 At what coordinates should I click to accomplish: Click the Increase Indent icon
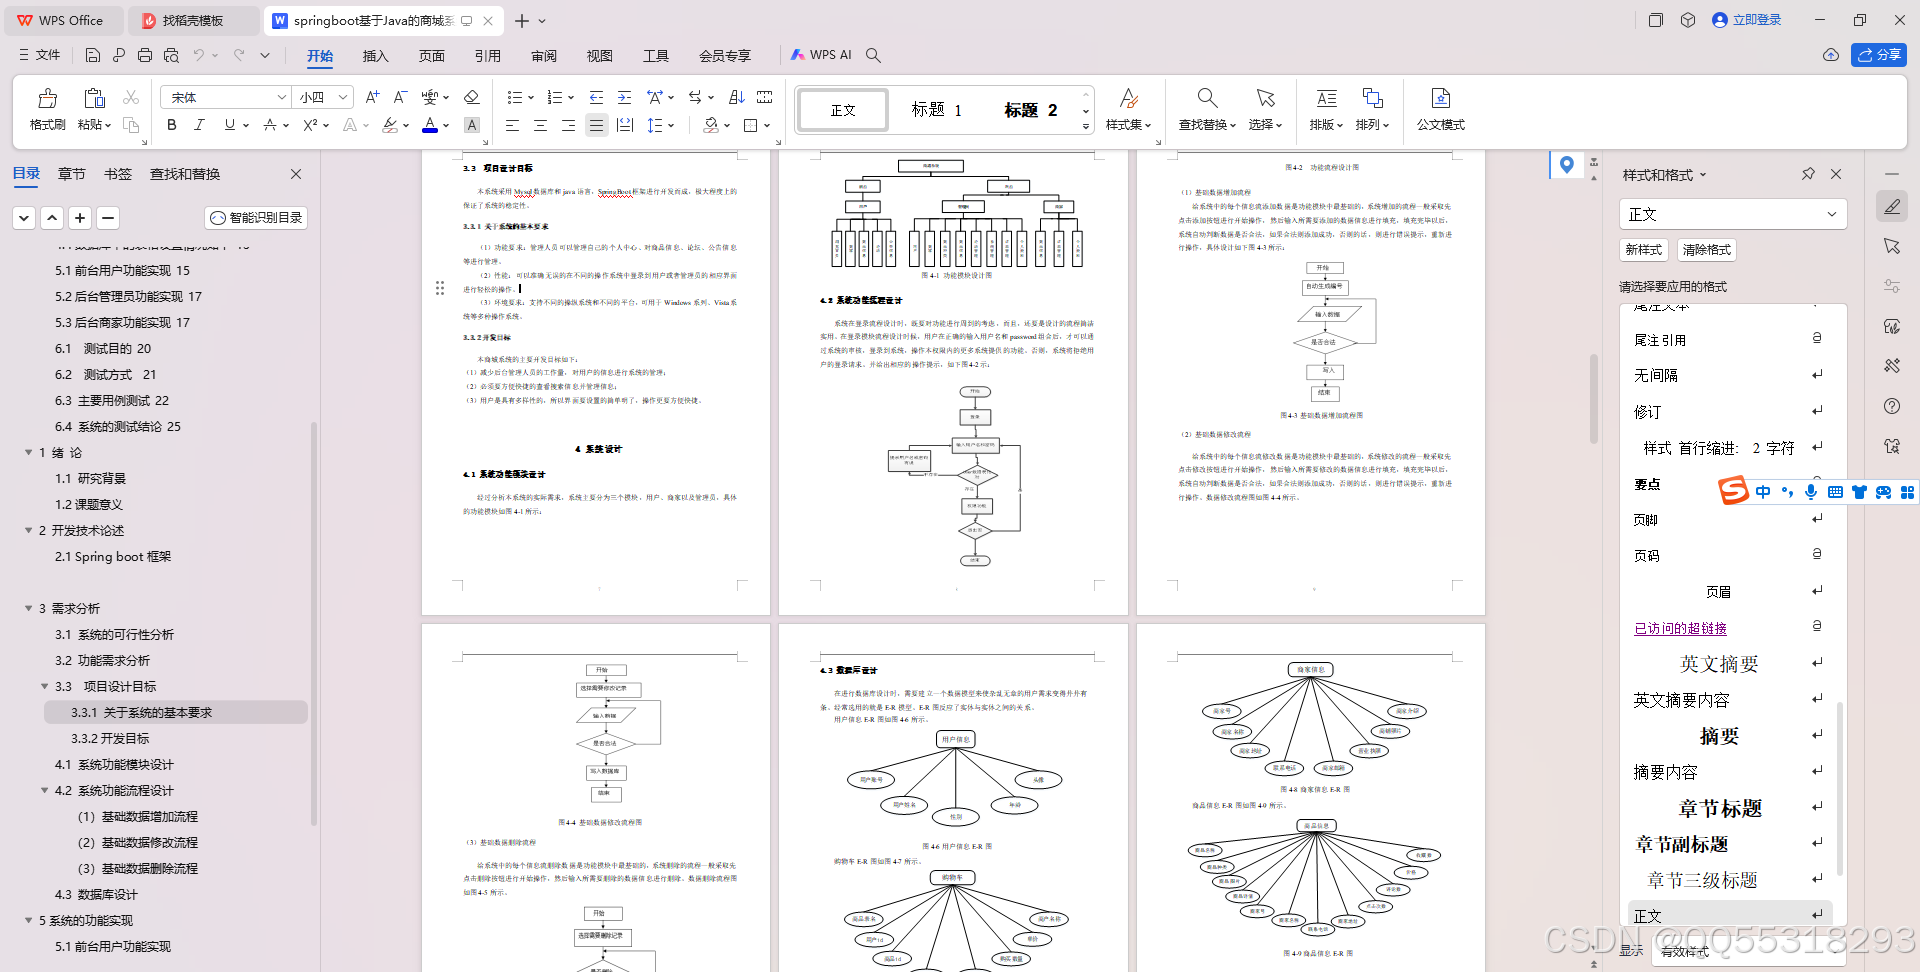pos(624,97)
